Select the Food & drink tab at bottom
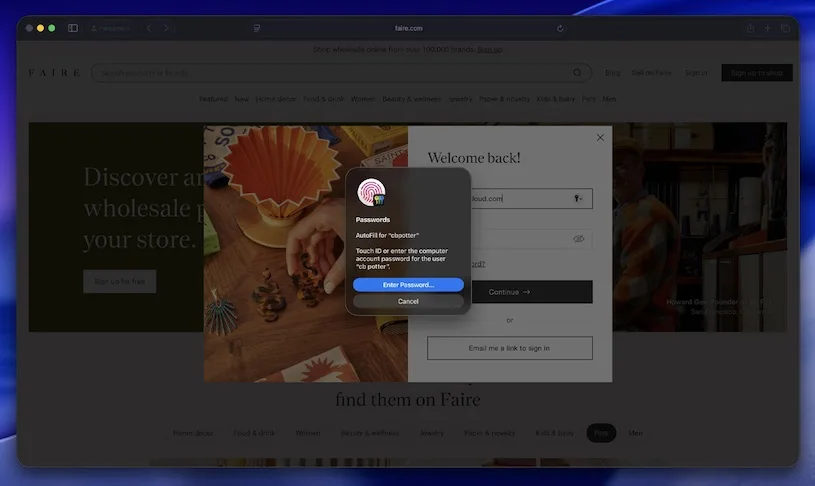Image resolution: width=815 pixels, height=486 pixels. pyautogui.click(x=254, y=433)
